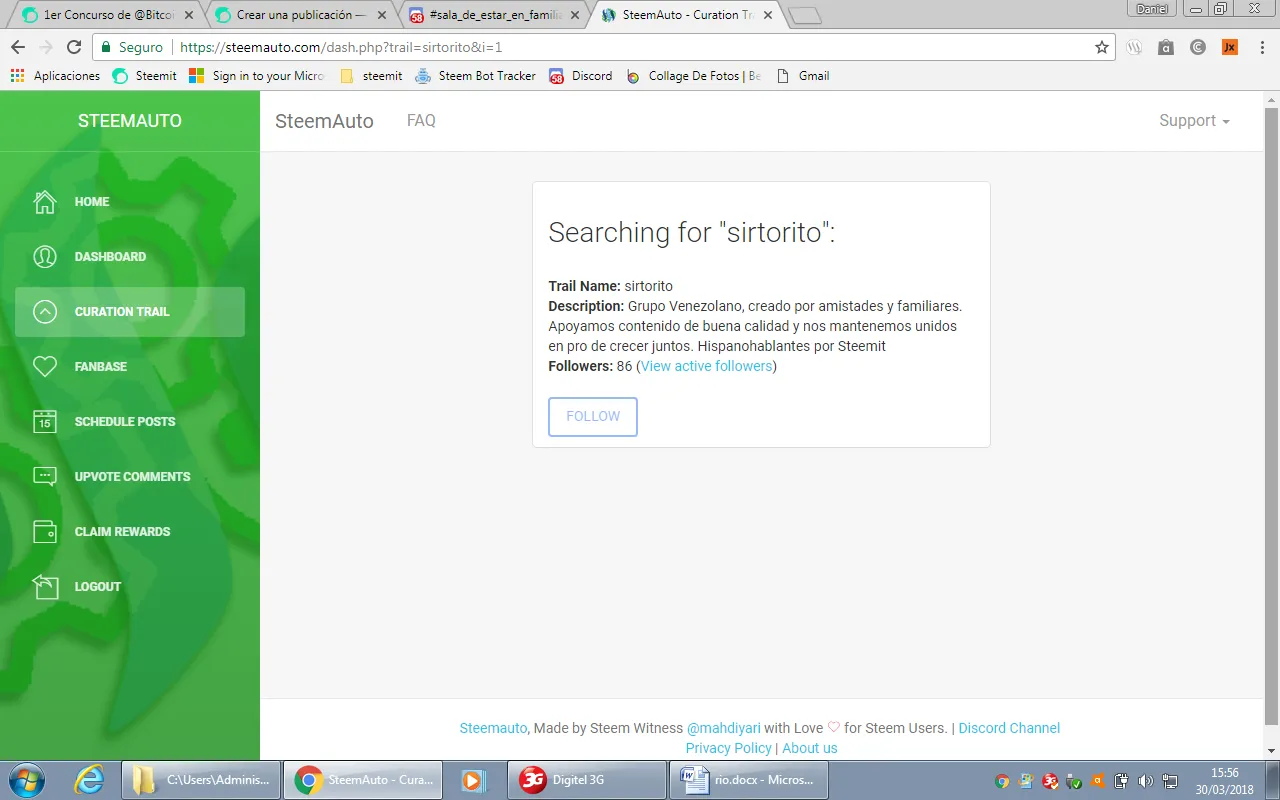Screen dimensions: 1280x800
Task: Click the Dashboard user icon in sidebar
Action: [45, 257]
